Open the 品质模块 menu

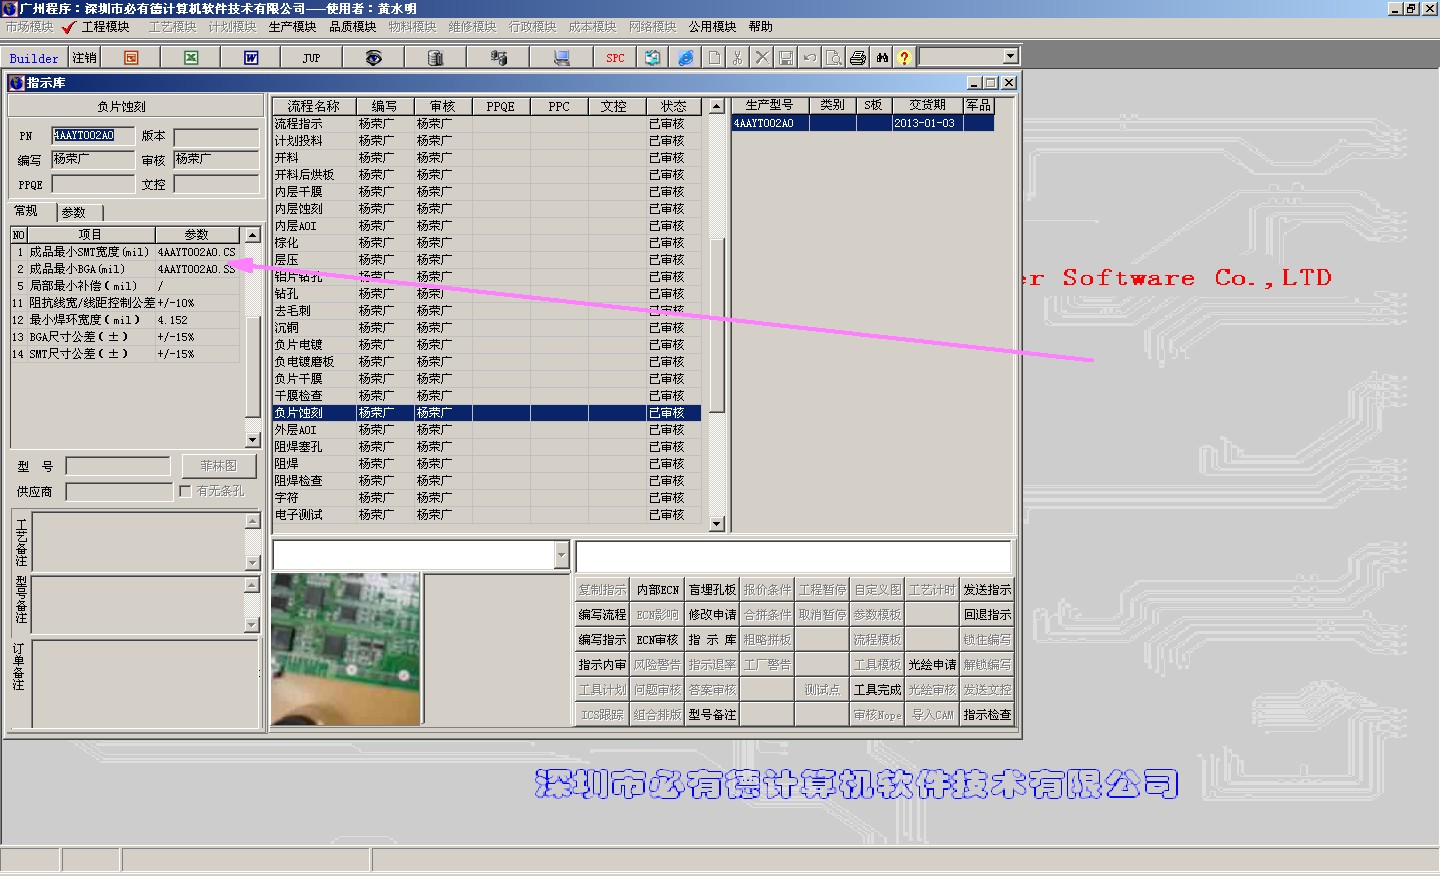click(x=352, y=27)
